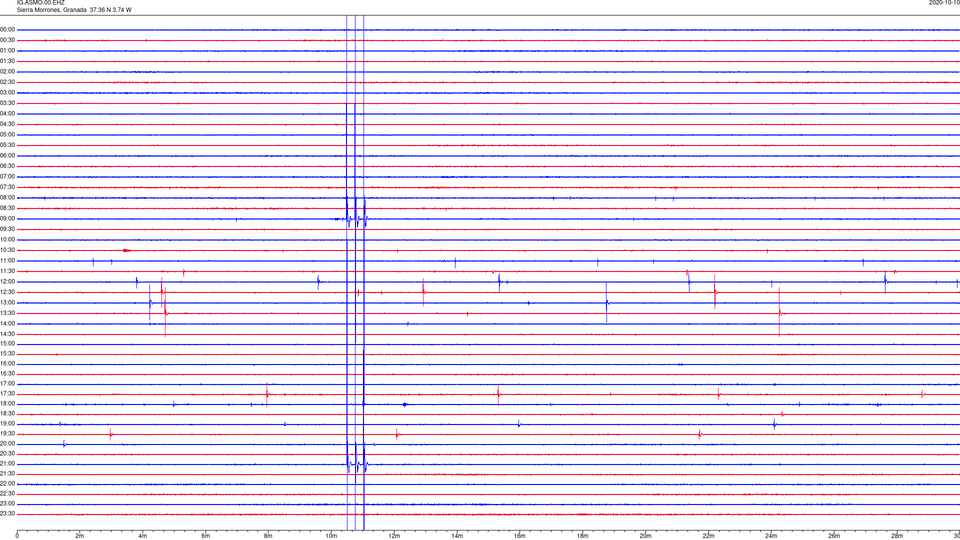Click the 00:30 row label

(8, 40)
